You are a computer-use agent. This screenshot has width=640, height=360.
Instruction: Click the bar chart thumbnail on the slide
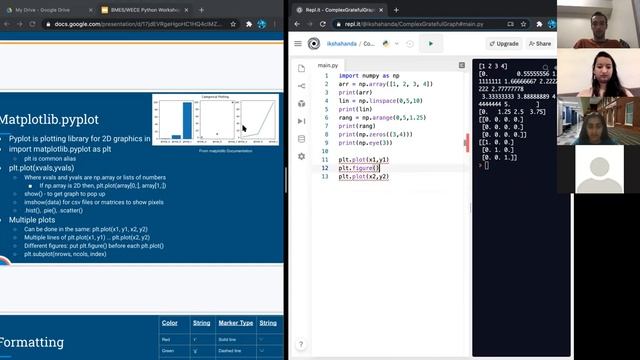(176, 119)
